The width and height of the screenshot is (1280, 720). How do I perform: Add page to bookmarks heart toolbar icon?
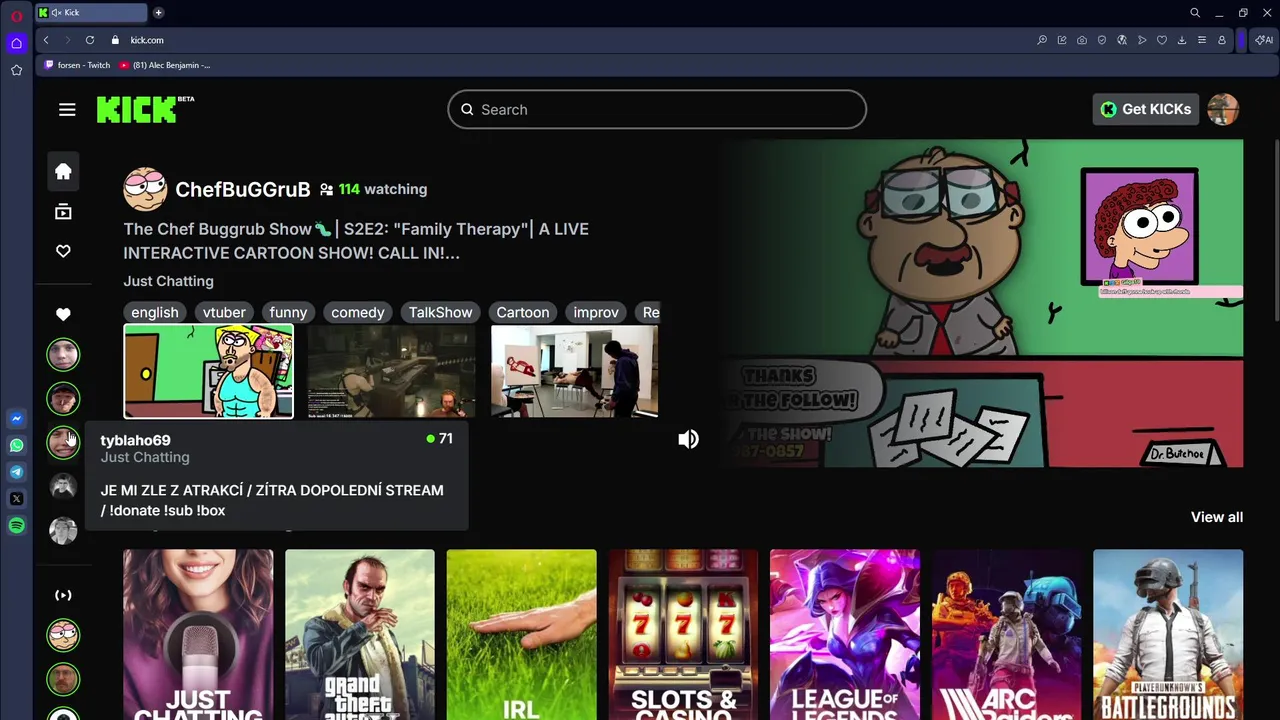click(1162, 40)
